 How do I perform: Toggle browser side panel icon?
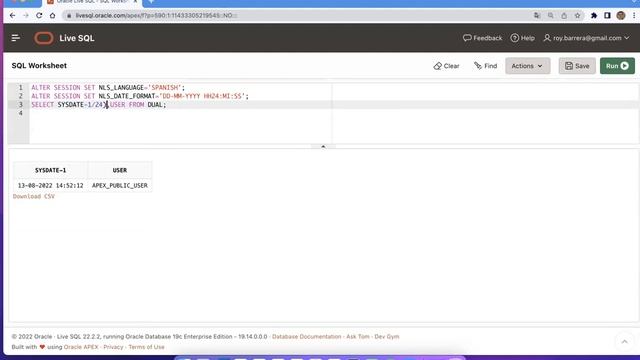(x=607, y=16)
